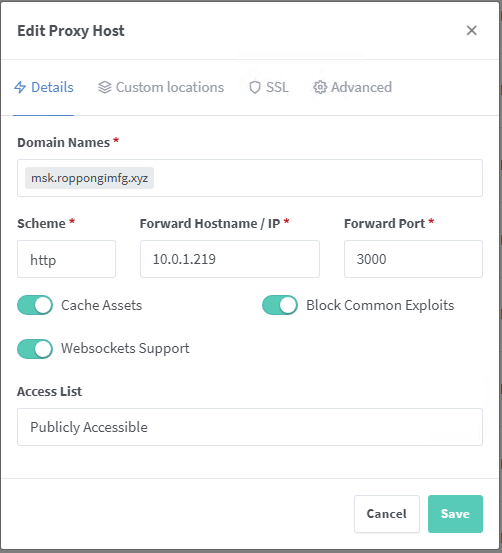Viewport: 502px width, 553px height.
Task: Disable the Cache Assets toggle
Action: click(x=35, y=305)
